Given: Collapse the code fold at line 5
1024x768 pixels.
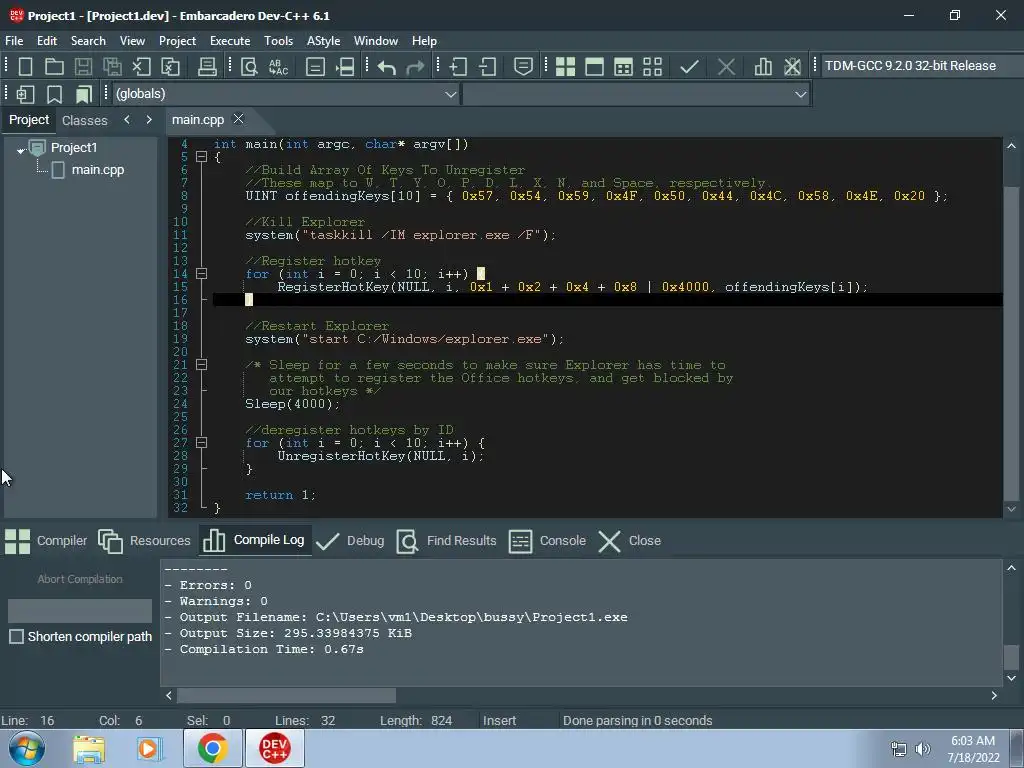Looking at the screenshot, I should coord(202,157).
